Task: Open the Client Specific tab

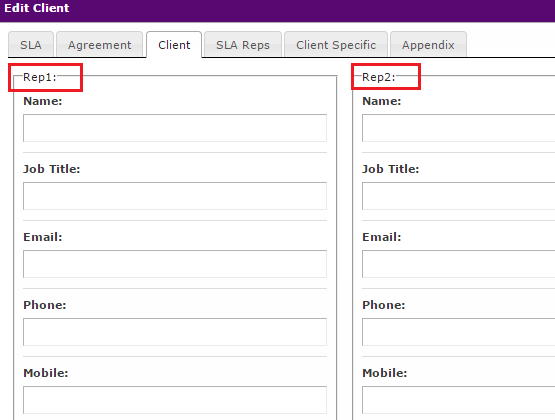Action: pos(336,45)
